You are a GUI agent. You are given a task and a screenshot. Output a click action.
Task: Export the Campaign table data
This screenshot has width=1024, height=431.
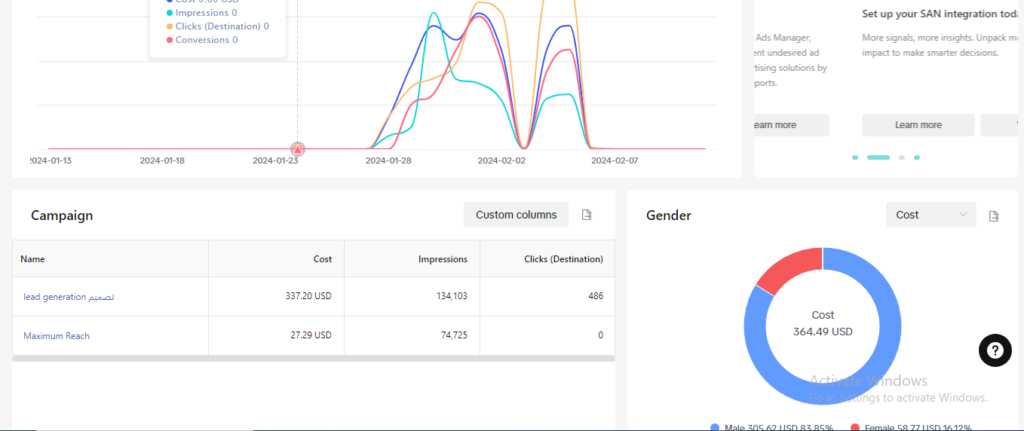(x=587, y=215)
